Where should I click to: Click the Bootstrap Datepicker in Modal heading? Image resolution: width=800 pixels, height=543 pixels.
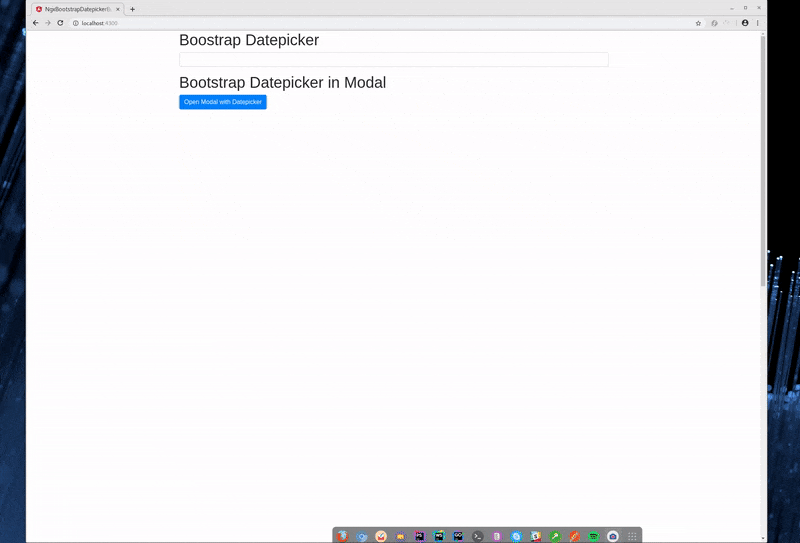click(x=283, y=82)
